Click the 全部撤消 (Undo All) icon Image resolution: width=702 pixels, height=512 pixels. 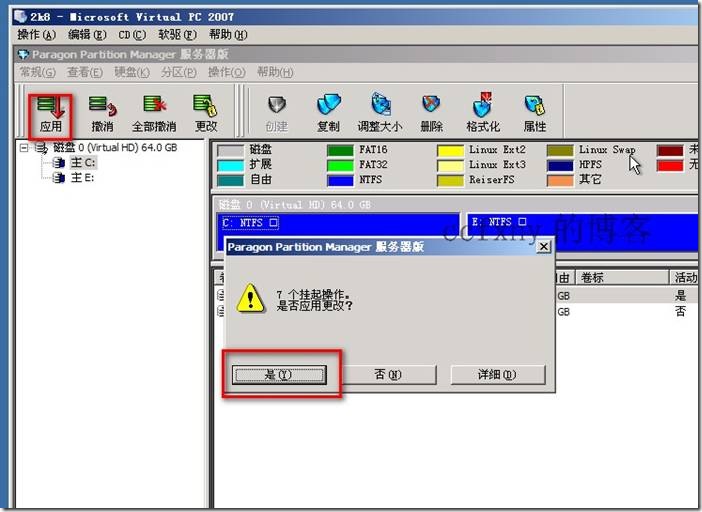(x=154, y=104)
